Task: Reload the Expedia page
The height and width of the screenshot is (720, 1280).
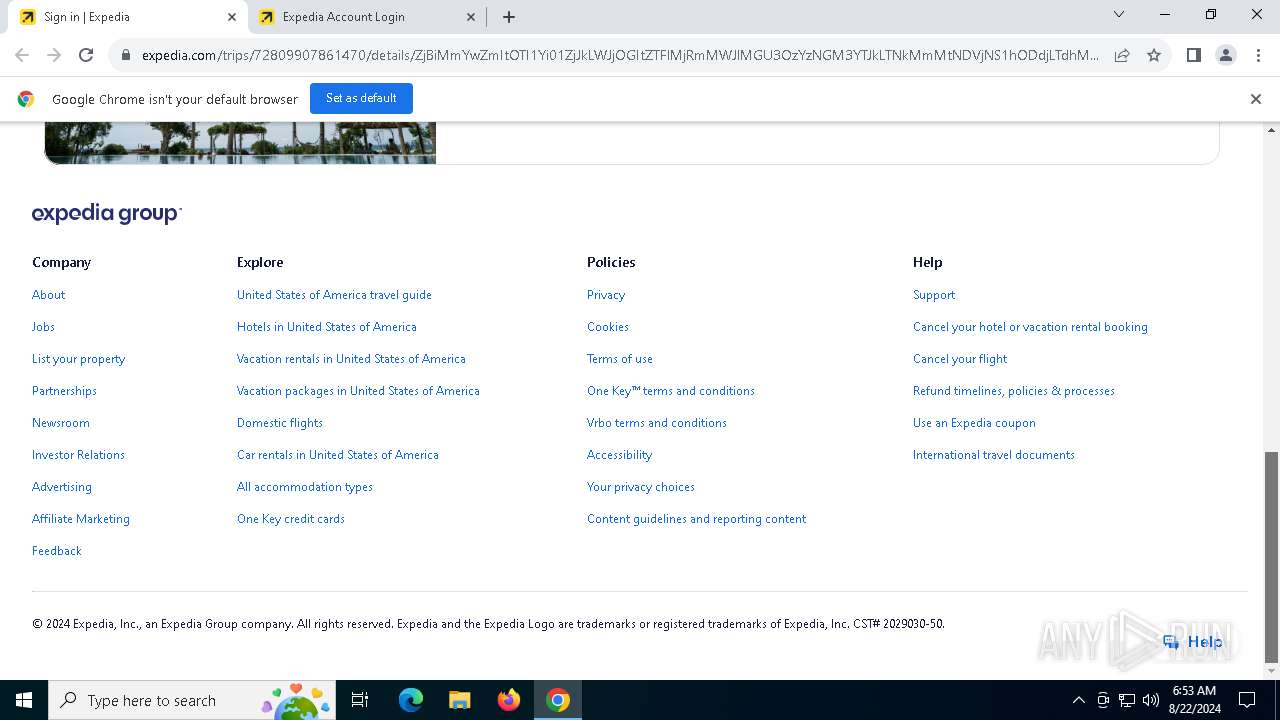Action: pos(86,55)
